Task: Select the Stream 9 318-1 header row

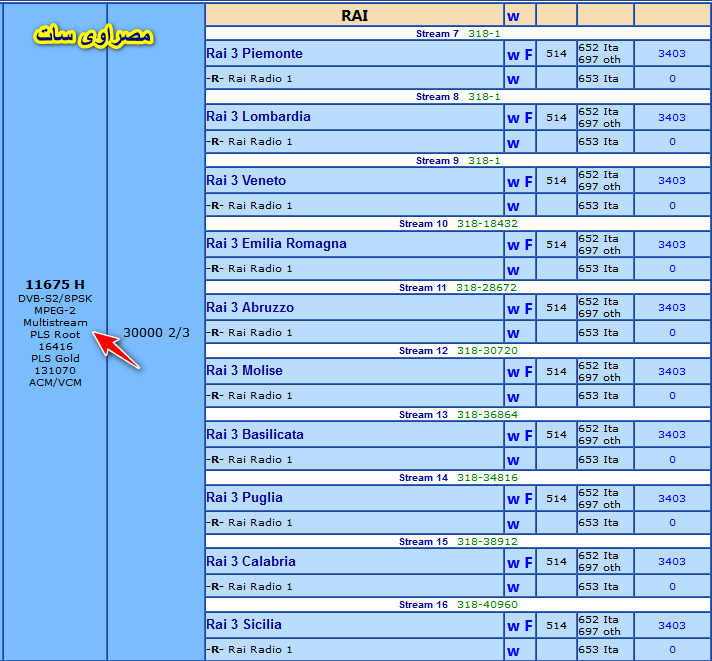Action: pyautogui.click(x=458, y=161)
